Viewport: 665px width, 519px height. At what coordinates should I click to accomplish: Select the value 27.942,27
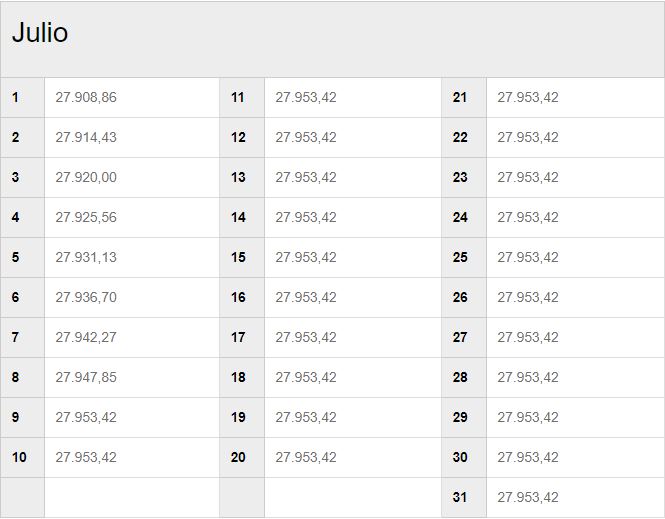(86, 338)
